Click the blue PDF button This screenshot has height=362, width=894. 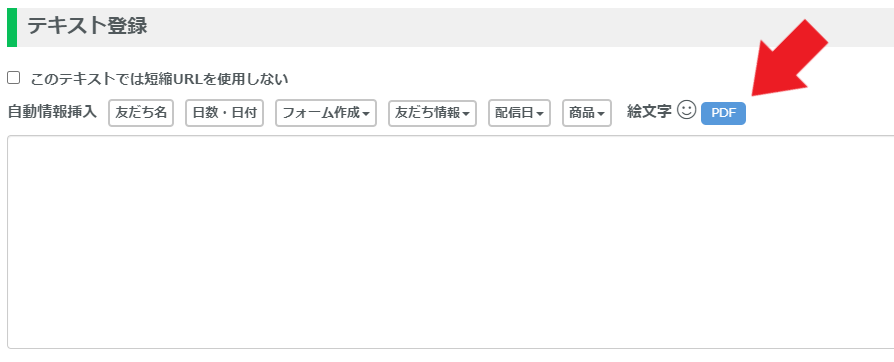[x=723, y=113]
